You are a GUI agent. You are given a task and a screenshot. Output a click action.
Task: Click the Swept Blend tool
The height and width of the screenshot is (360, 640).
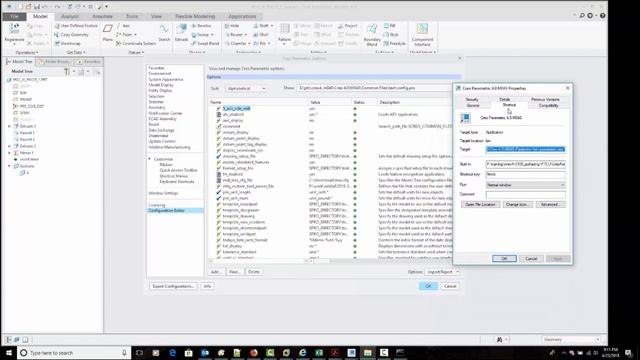(x=205, y=43)
